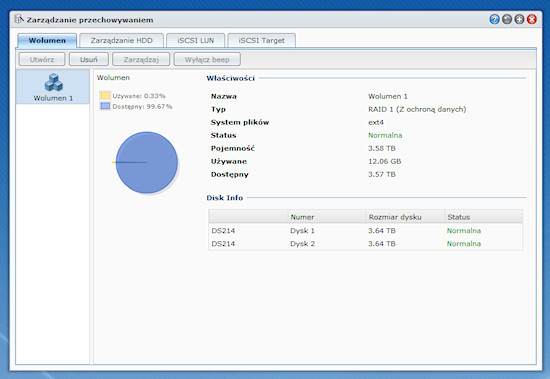Click the blue volume usage pie chart
The image size is (550, 379).
147,162
